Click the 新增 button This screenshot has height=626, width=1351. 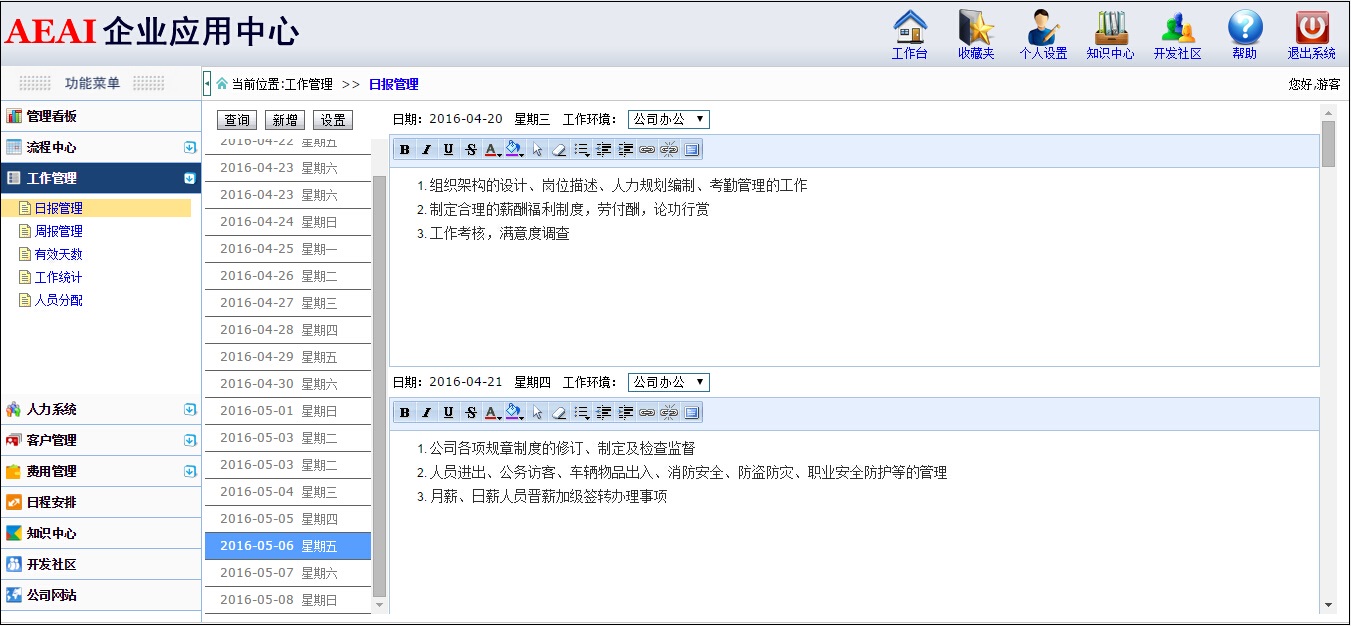click(284, 120)
